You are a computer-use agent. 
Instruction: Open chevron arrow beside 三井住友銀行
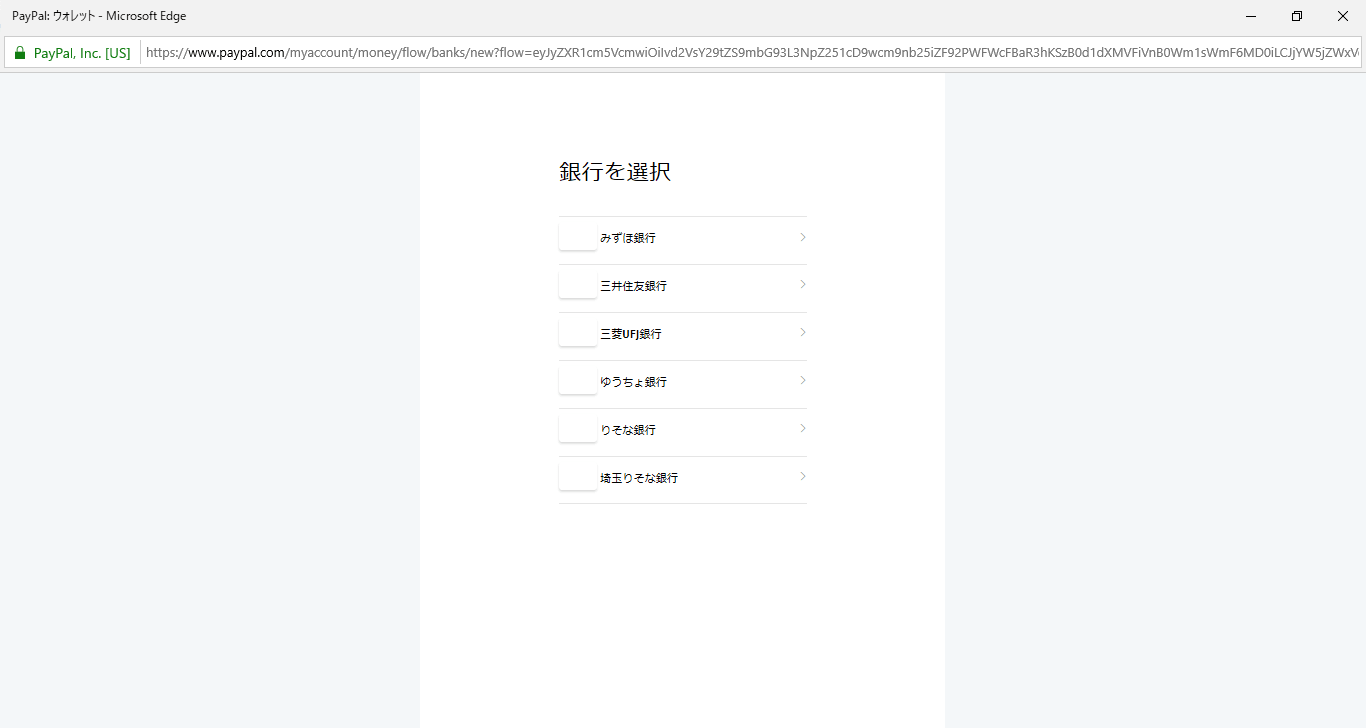(803, 285)
